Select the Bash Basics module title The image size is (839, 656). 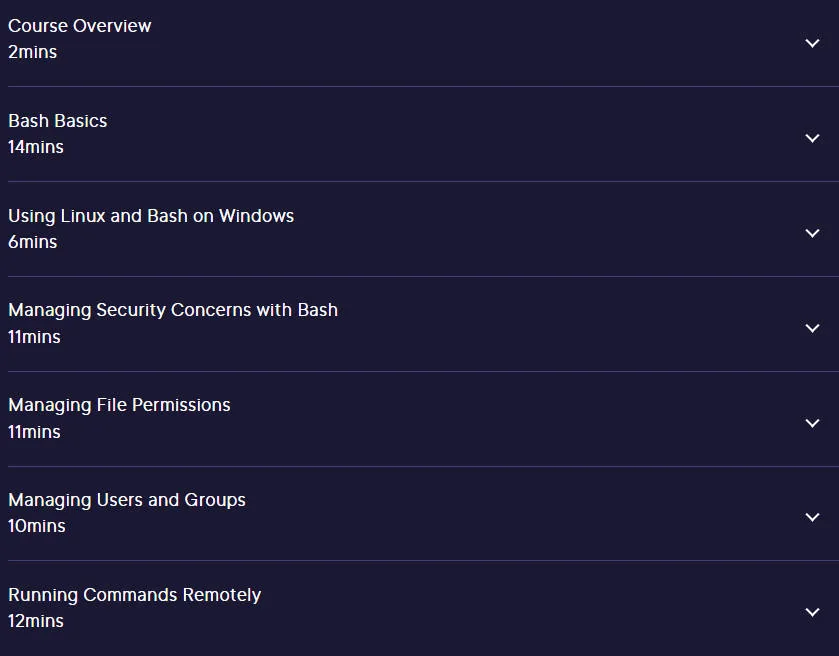(58, 121)
